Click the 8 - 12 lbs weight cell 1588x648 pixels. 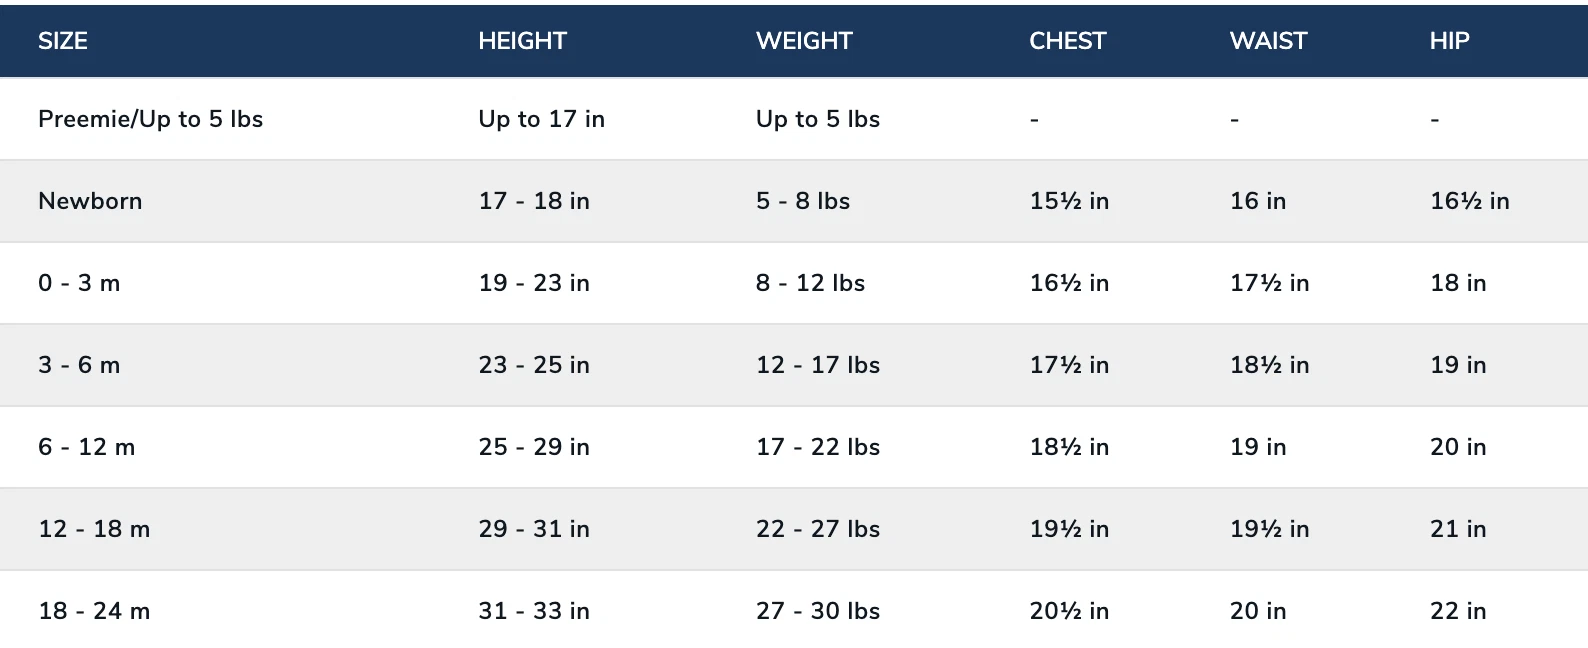tap(810, 283)
